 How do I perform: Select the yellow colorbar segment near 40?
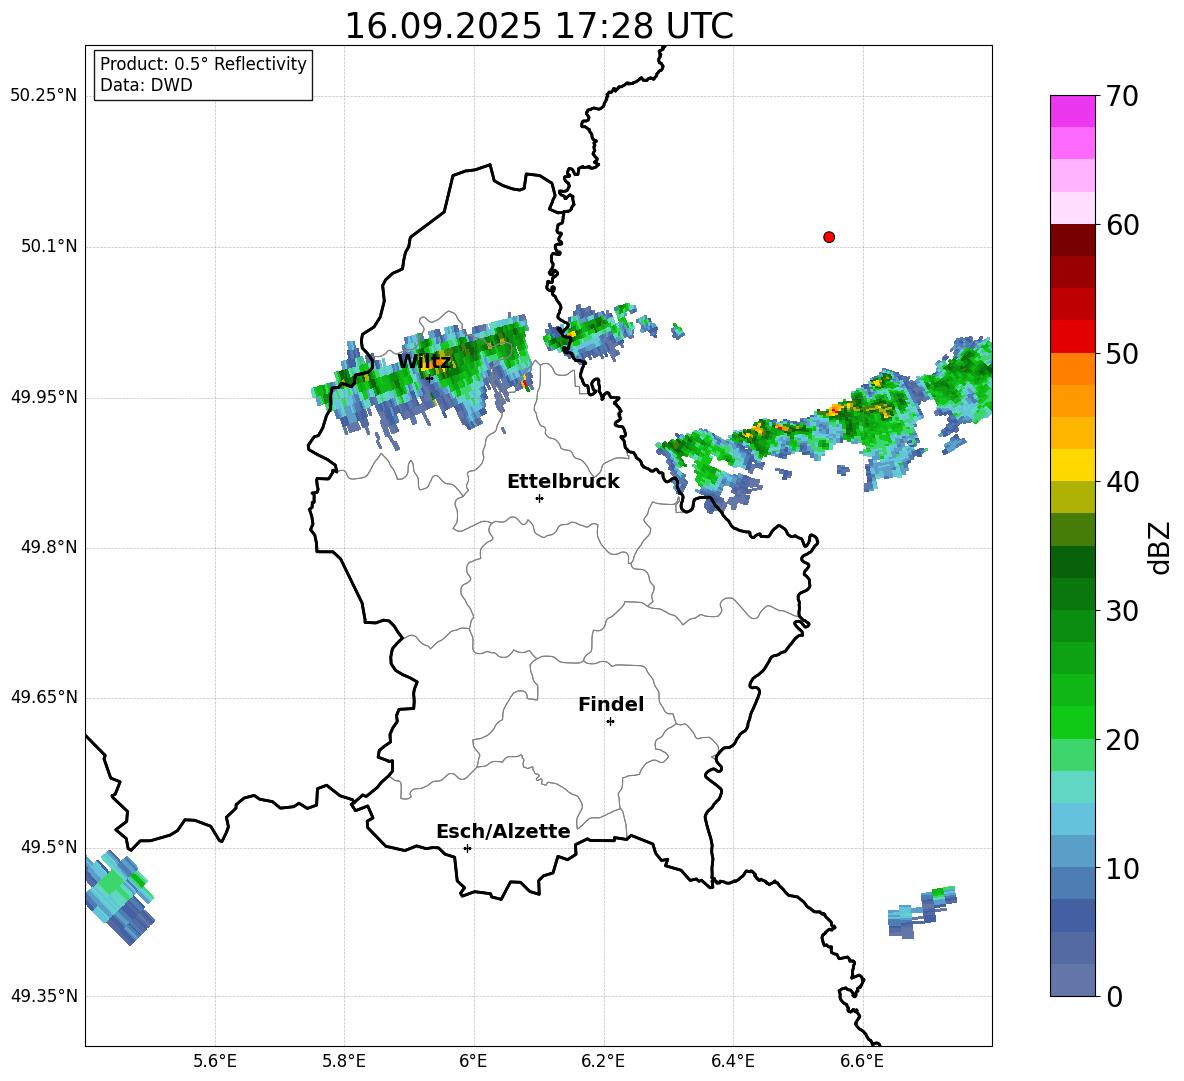click(1072, 465)
